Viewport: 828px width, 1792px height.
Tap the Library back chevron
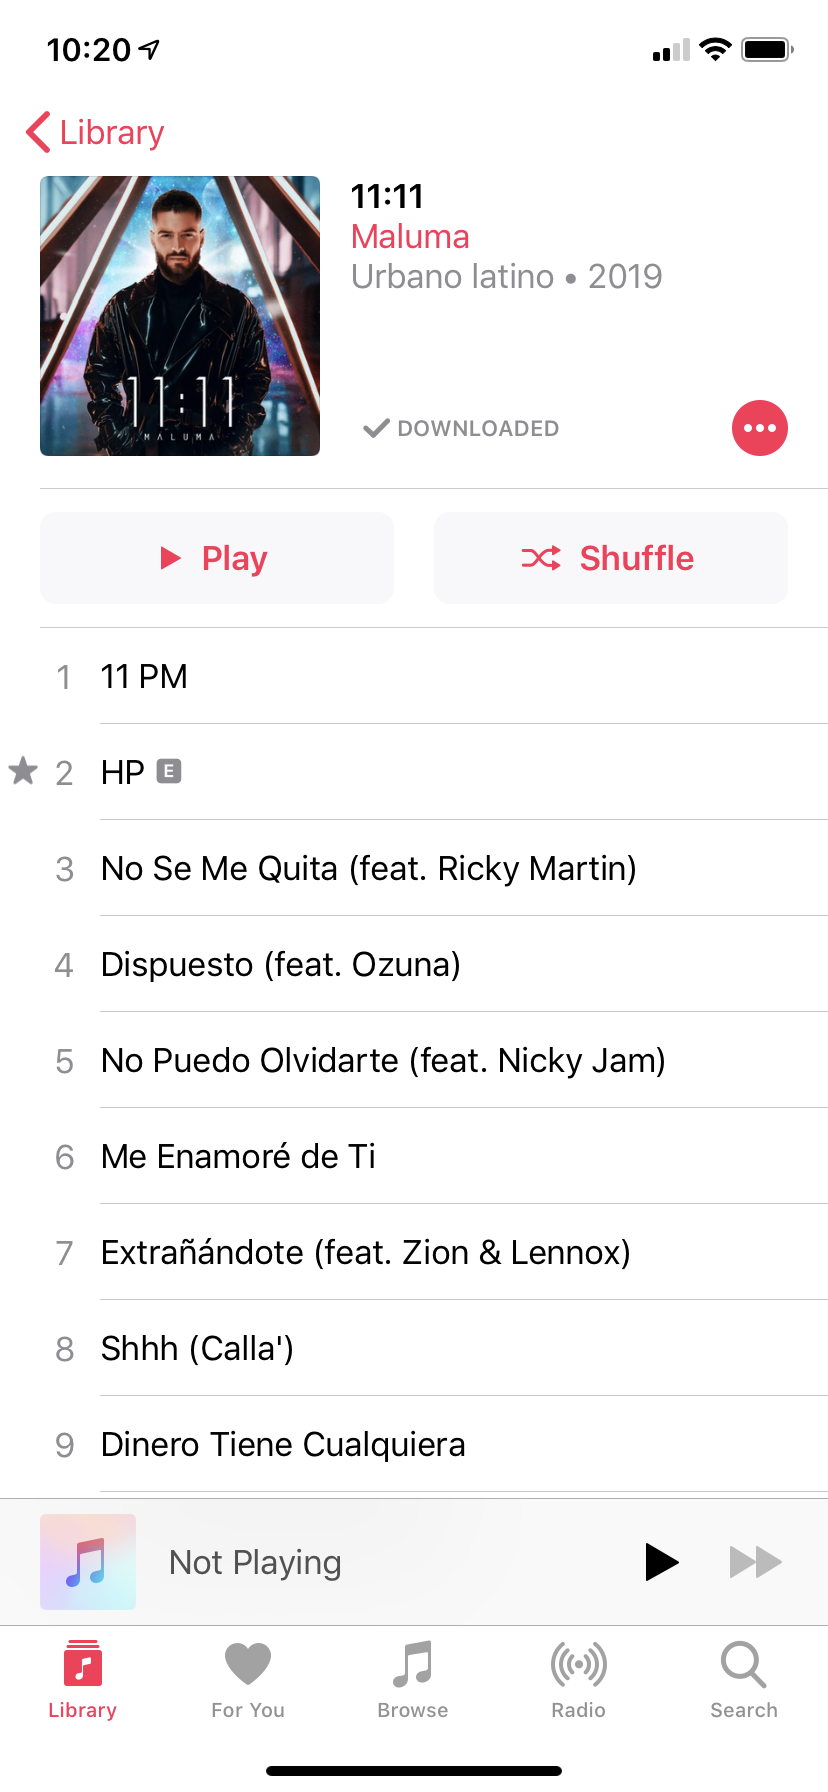pyautogui.click(x=38, y=132)
